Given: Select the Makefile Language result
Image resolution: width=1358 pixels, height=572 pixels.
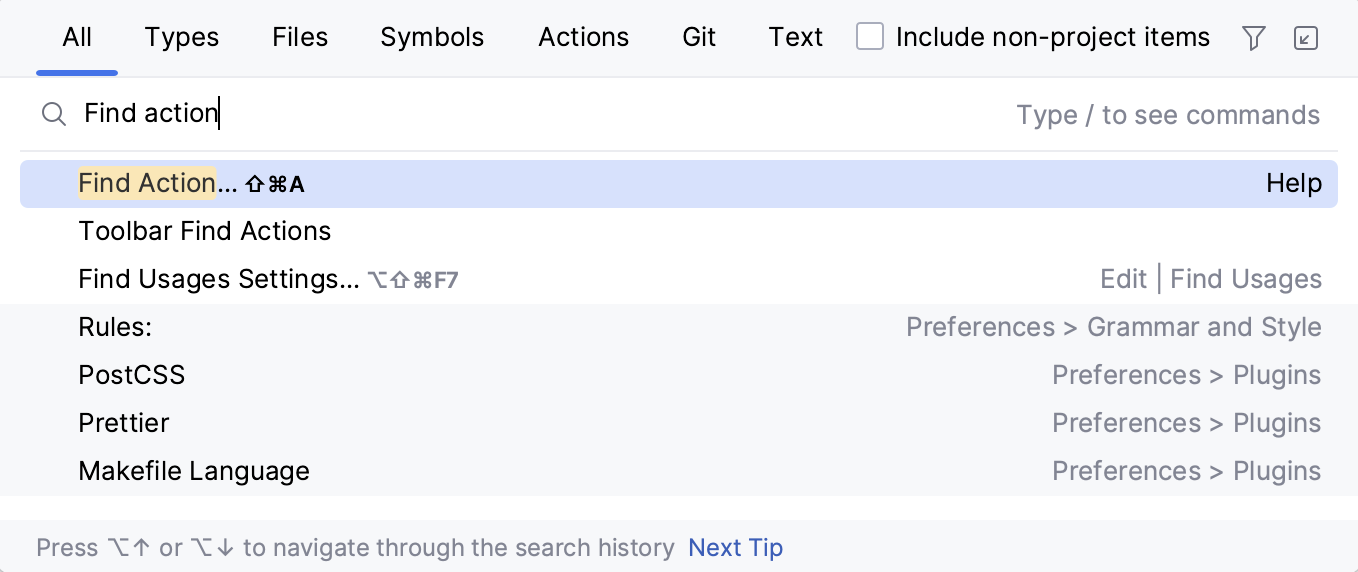Looking at the screenshot, I should [194, 471].
